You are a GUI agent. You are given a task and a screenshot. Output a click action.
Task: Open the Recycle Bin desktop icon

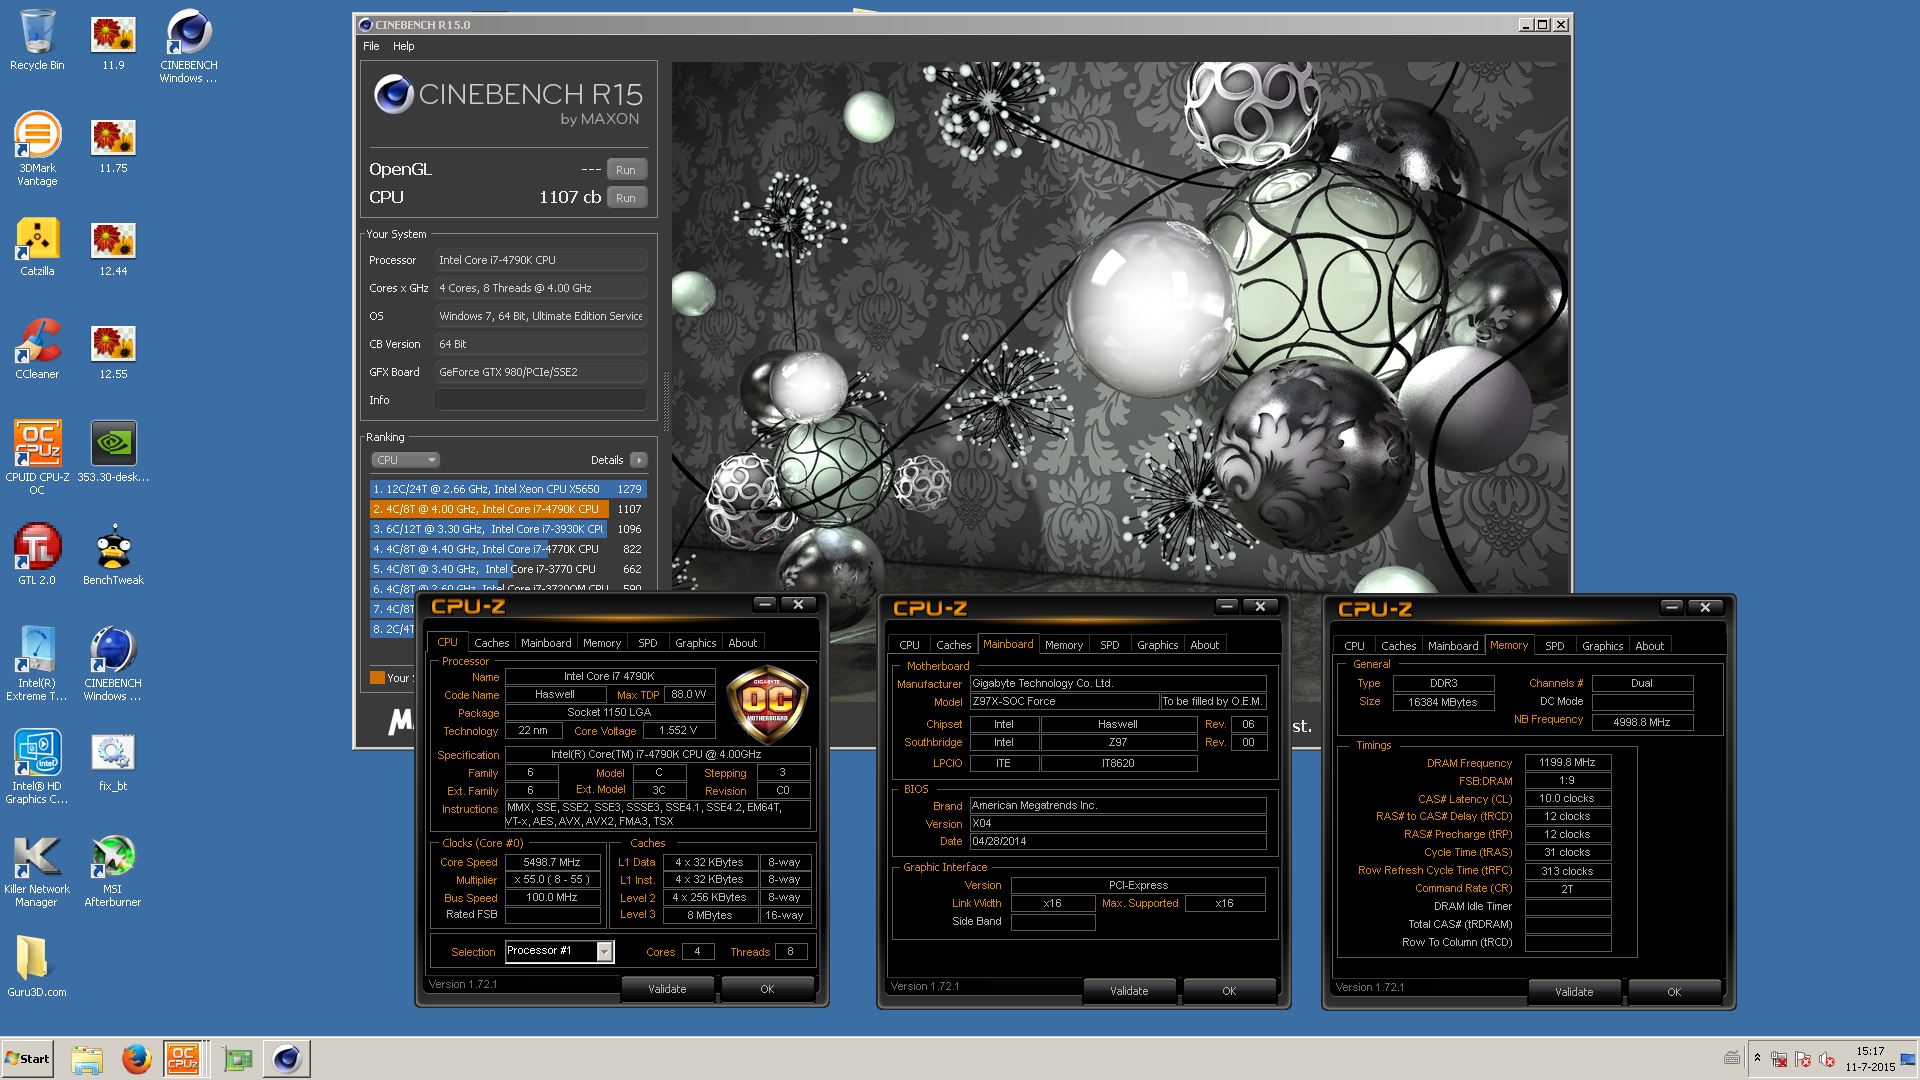pyautogui.click(x=37, y=40)
